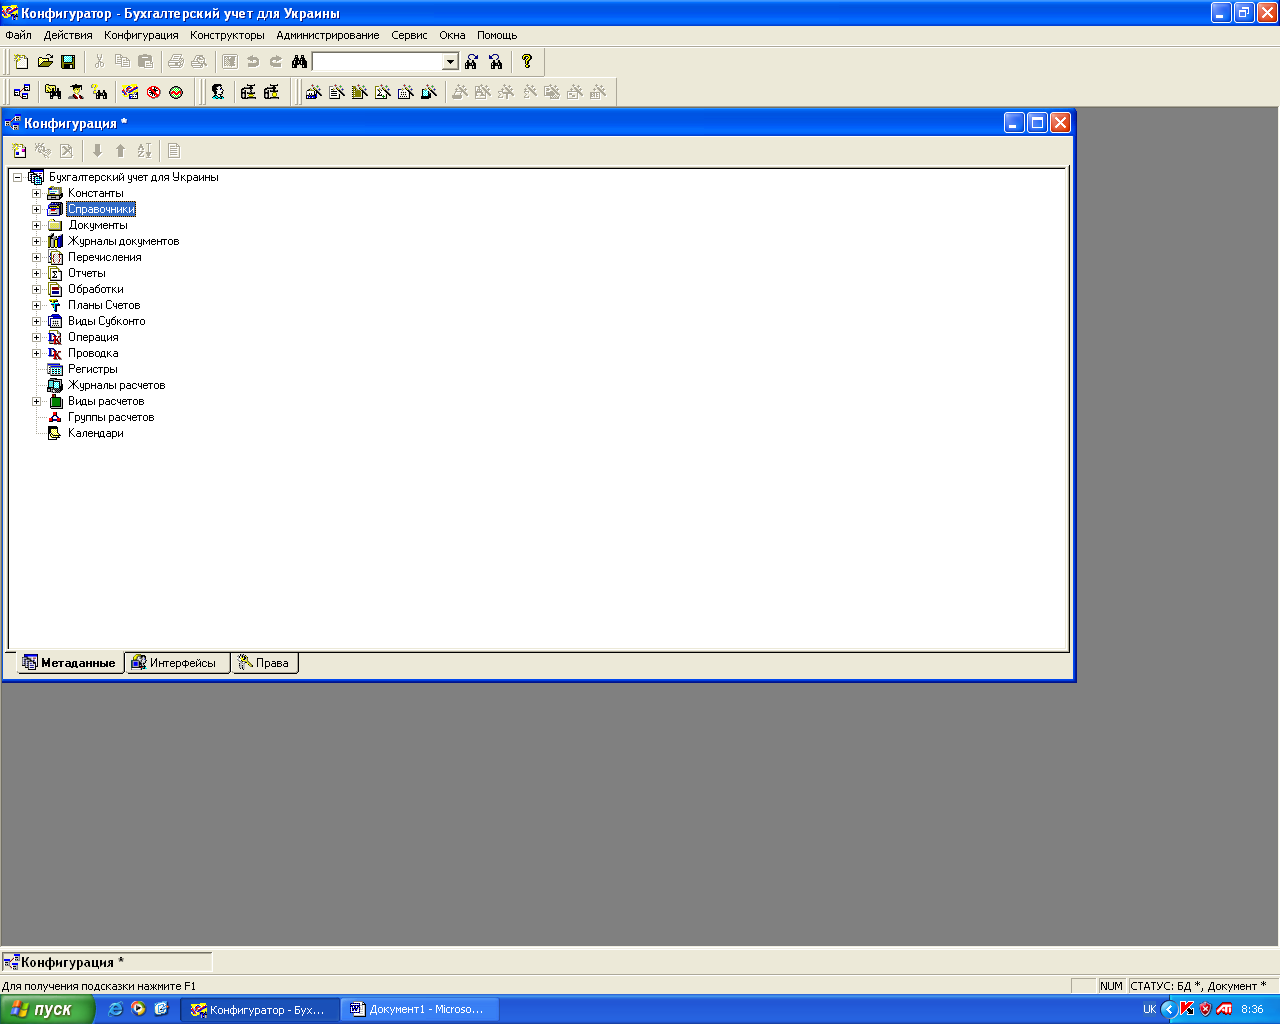This screenshot has height=1024, width=1280.
Task: Click the ATI tray icon
Action: tap(1224, 1009)
